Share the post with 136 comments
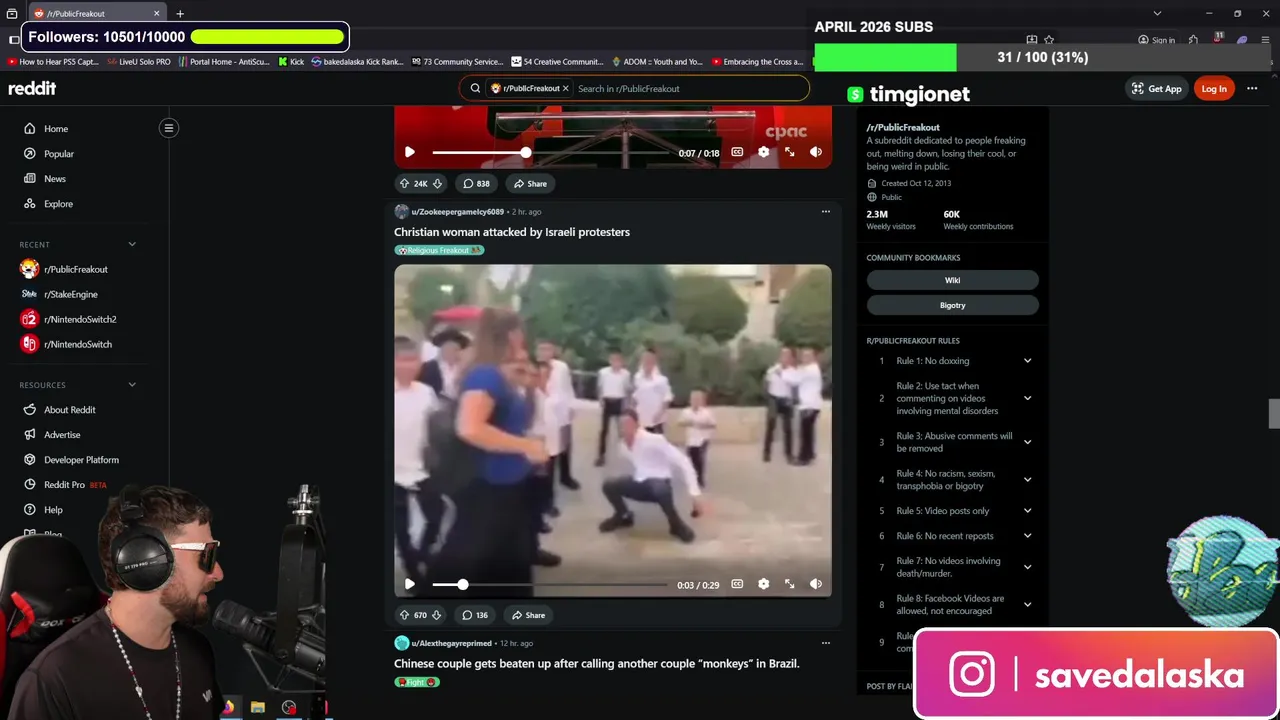The image size is (1280, 720). [x=528, y=615]
